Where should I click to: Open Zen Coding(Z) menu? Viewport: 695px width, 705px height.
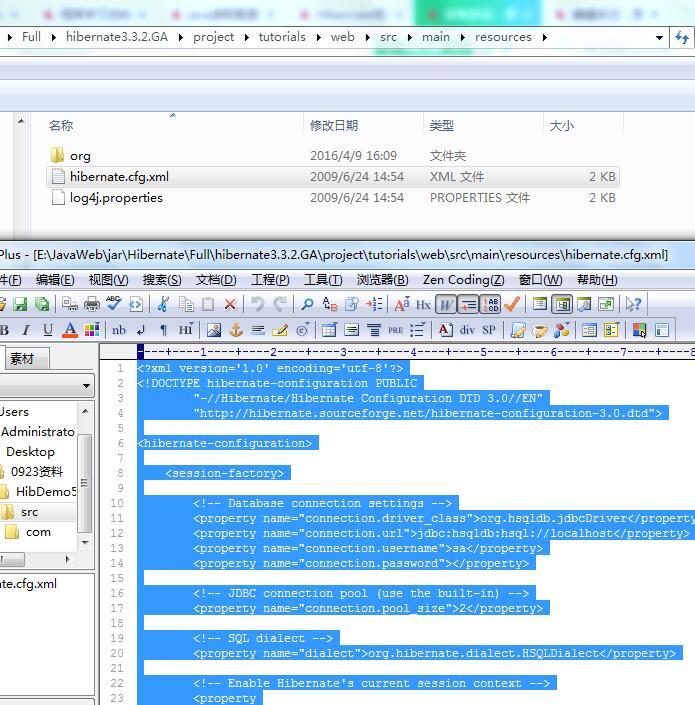coord(463,280)
